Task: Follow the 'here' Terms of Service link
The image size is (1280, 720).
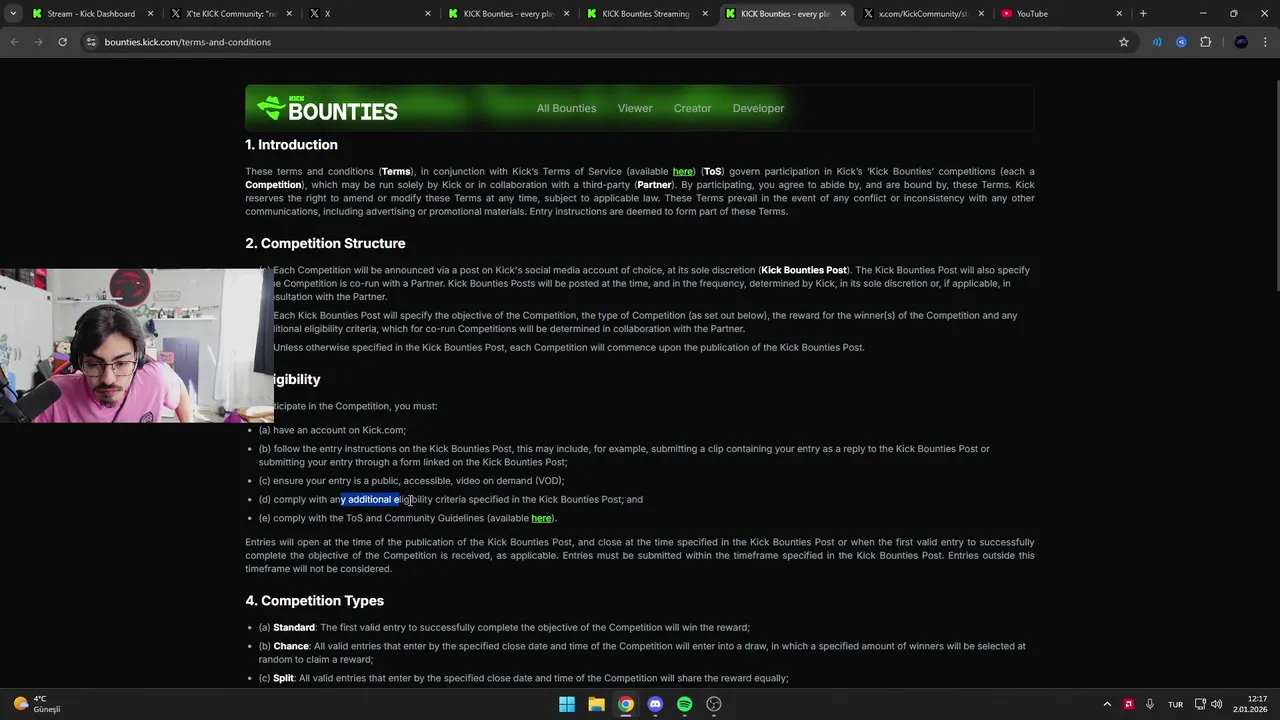Action: click(x=683, y=172)
